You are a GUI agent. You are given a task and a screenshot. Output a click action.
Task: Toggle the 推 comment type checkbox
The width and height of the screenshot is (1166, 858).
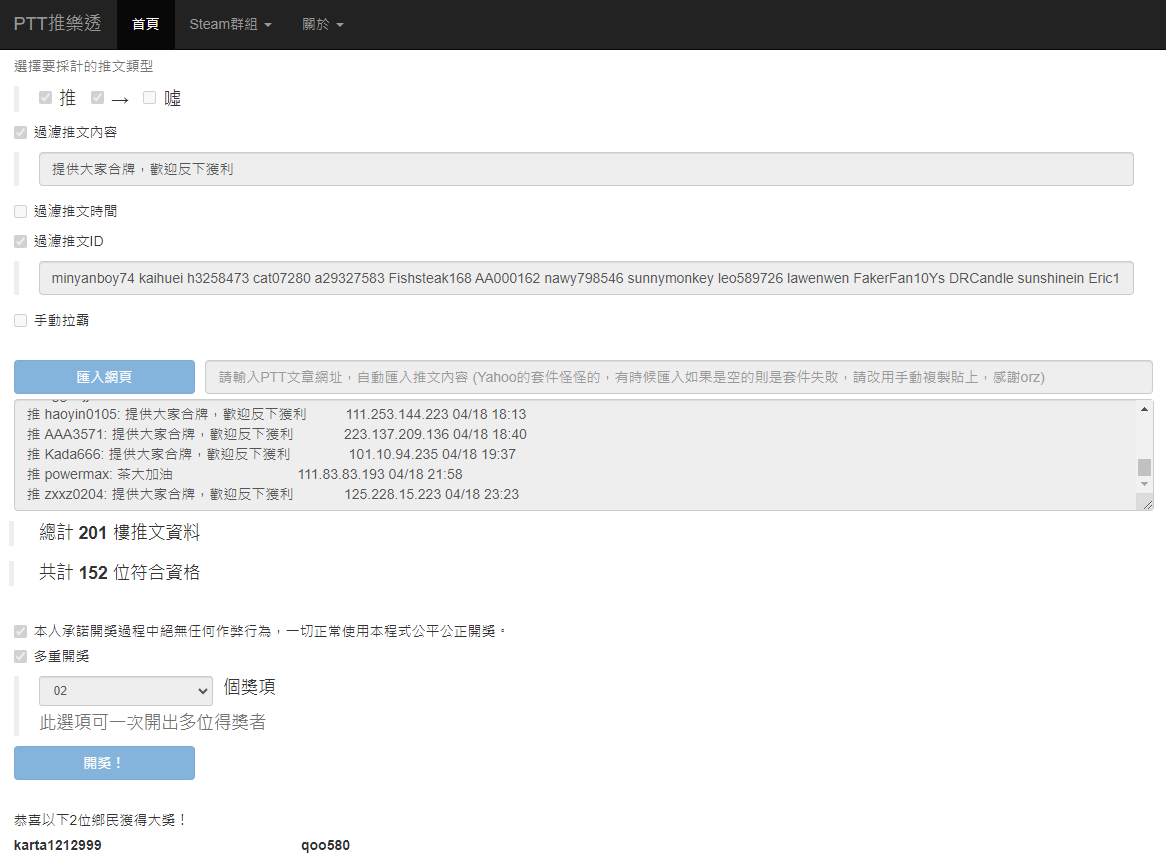pos(45,97)
